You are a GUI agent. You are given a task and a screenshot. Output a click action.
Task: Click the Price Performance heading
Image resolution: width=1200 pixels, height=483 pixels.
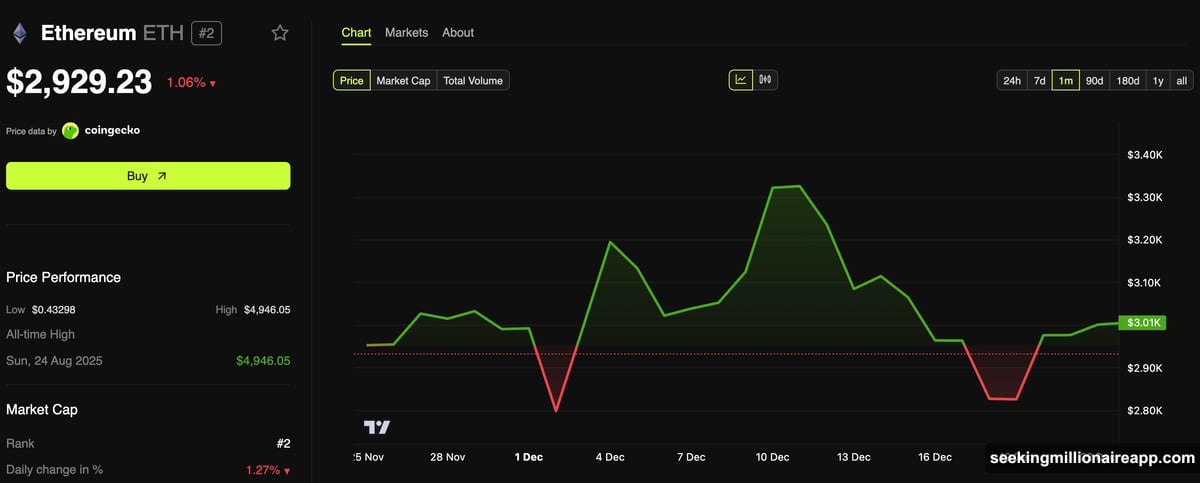click(x=63, y=277)
